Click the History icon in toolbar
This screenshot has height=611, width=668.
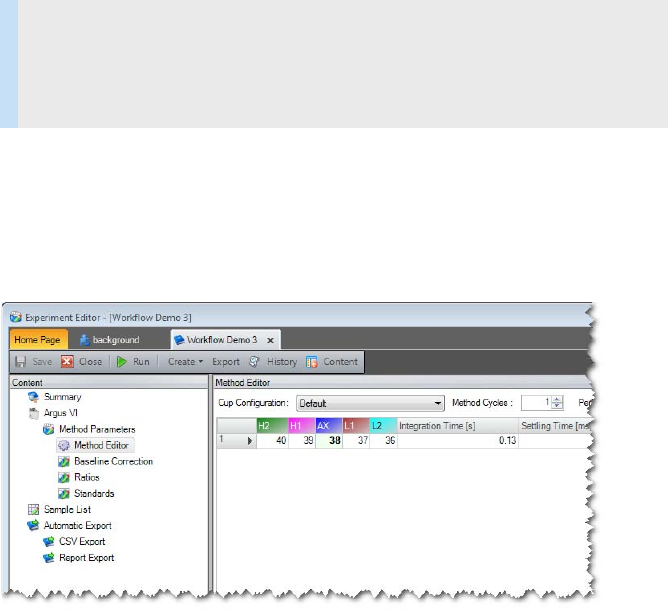pos(254,362)
